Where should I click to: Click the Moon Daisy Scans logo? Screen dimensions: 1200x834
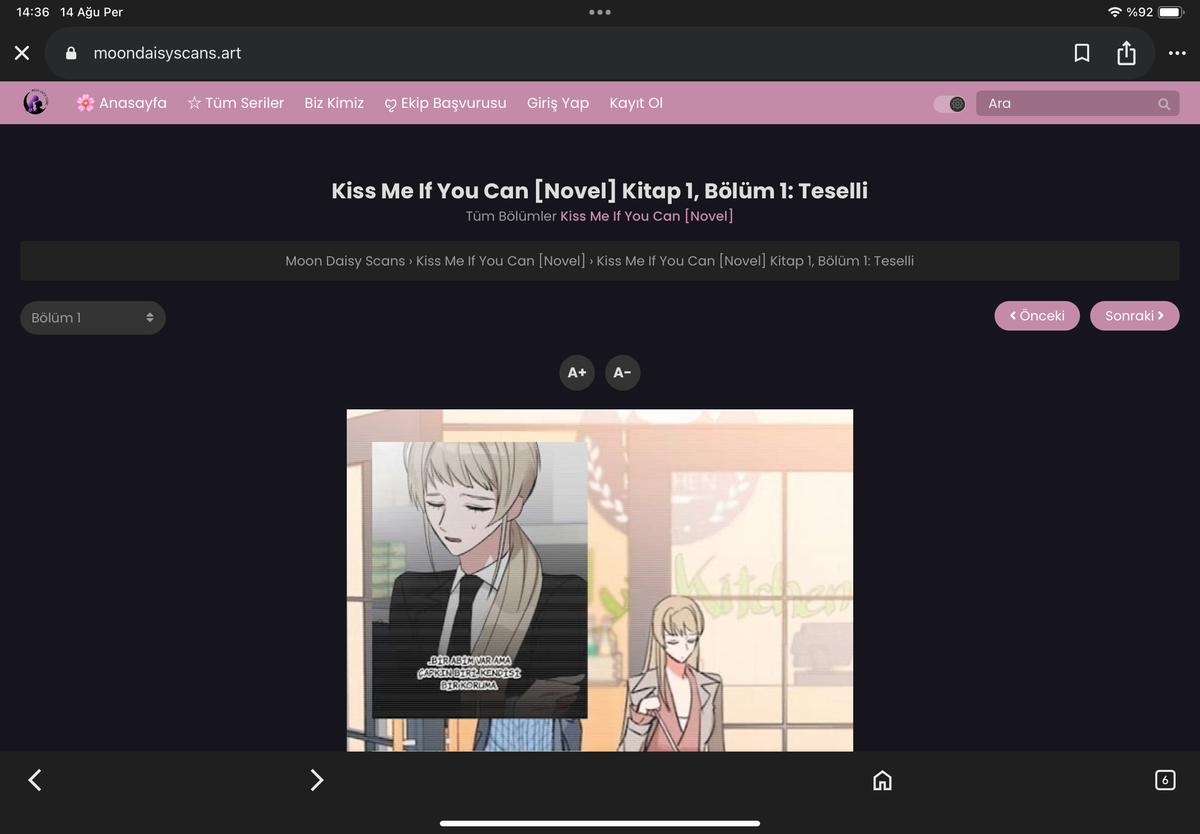pyautogui.click(x=35, y=102)
